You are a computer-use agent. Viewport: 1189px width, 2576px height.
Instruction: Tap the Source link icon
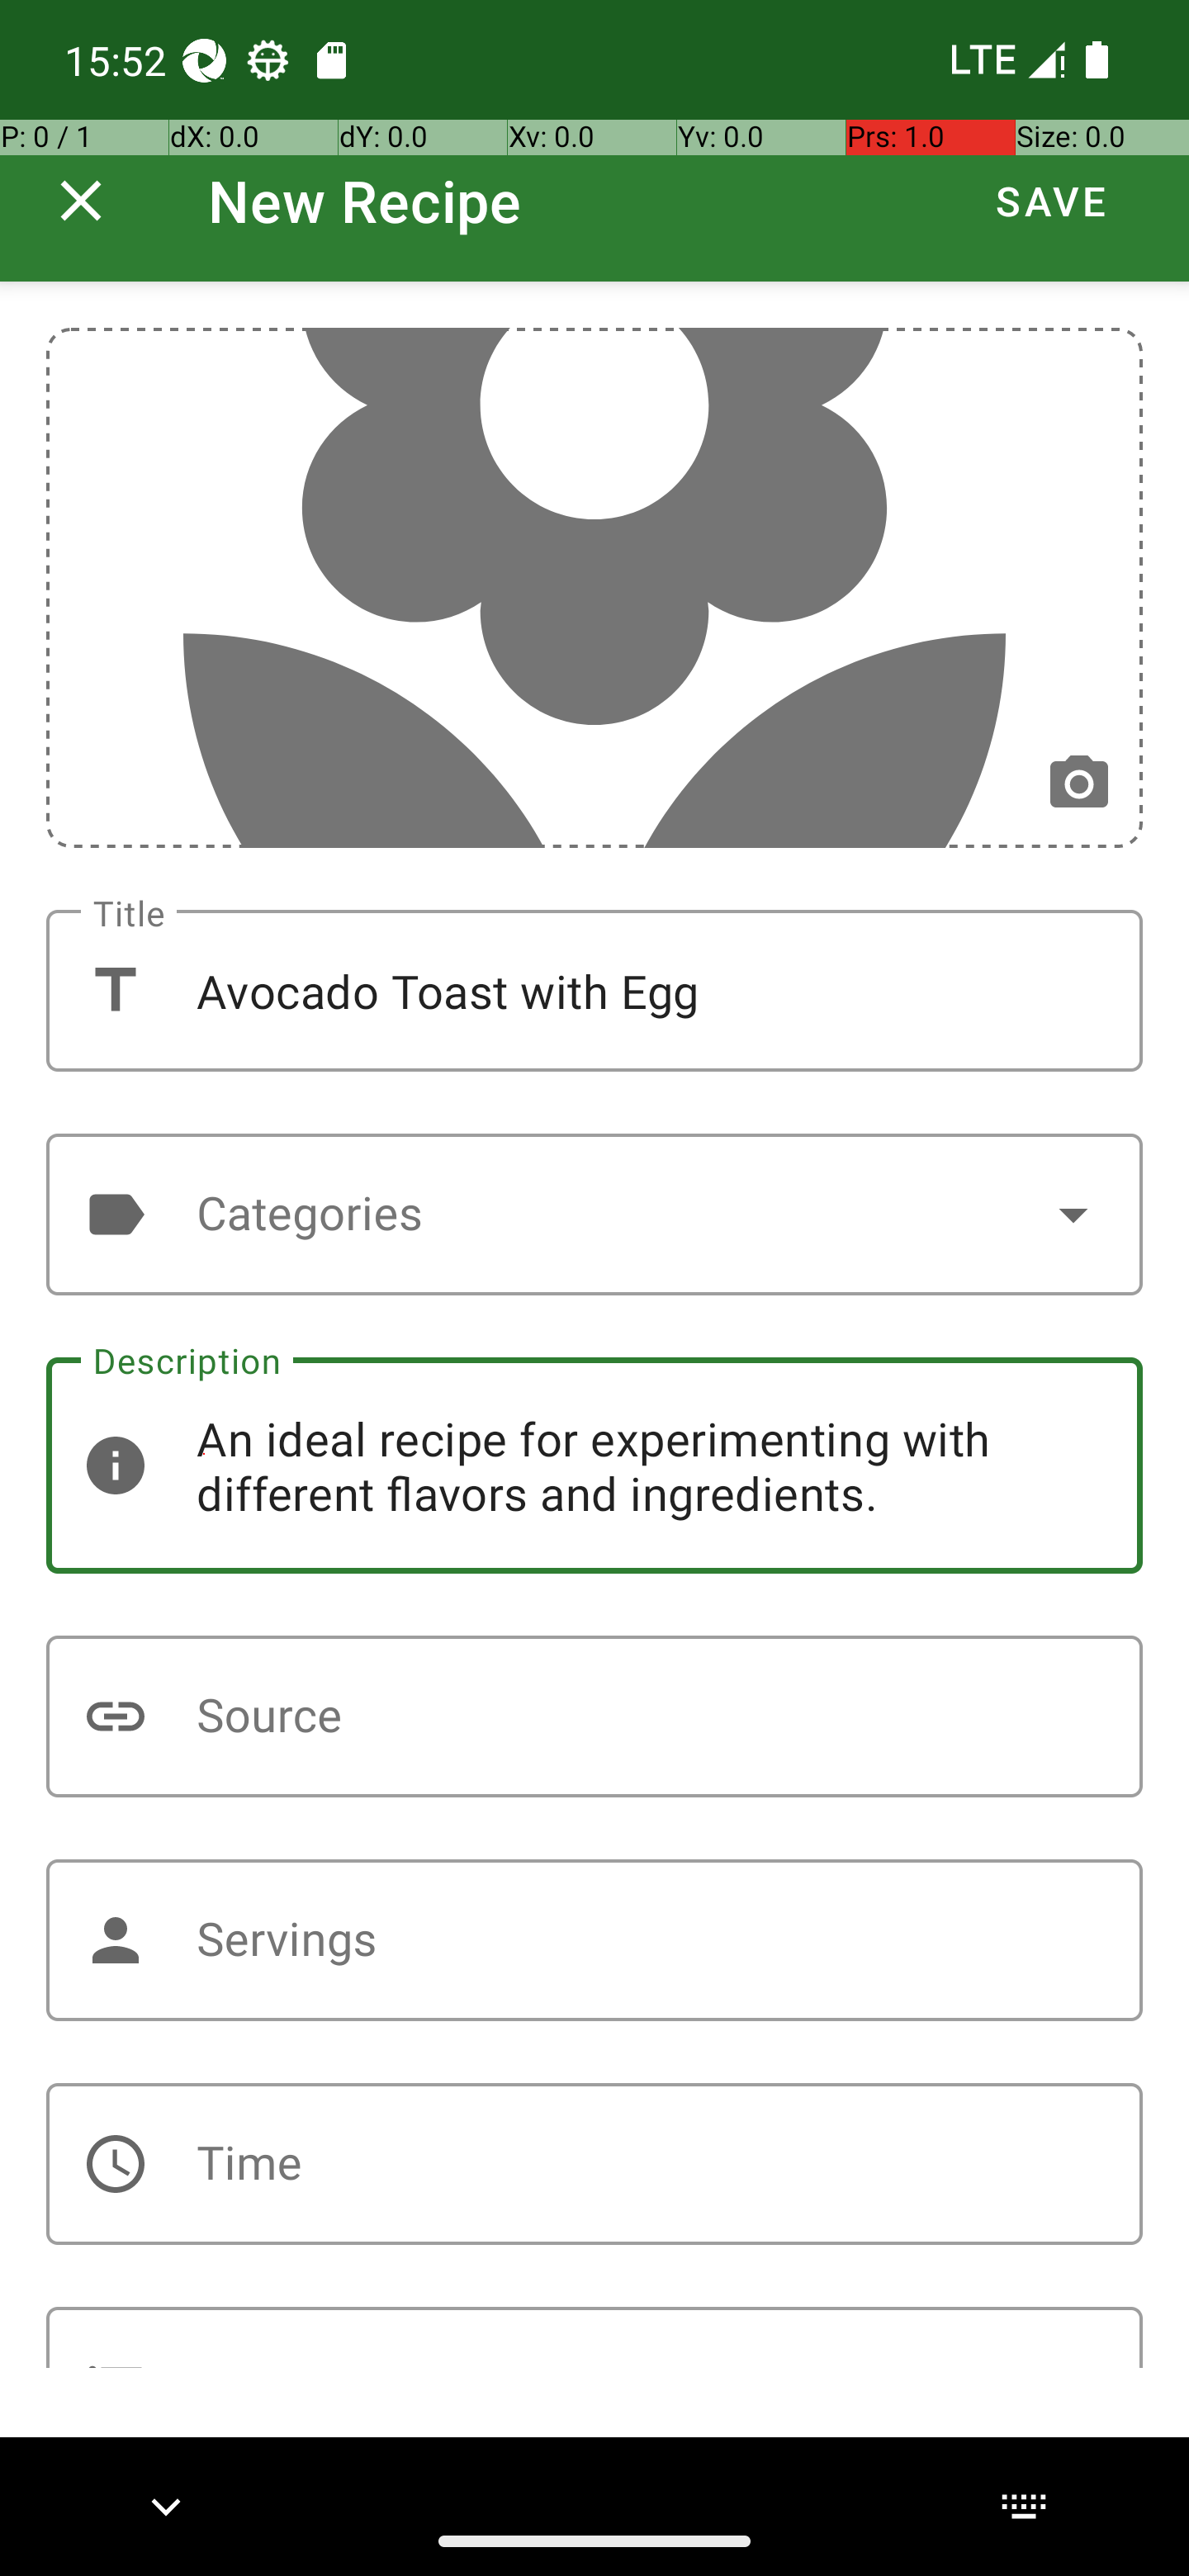point(116,1716)
